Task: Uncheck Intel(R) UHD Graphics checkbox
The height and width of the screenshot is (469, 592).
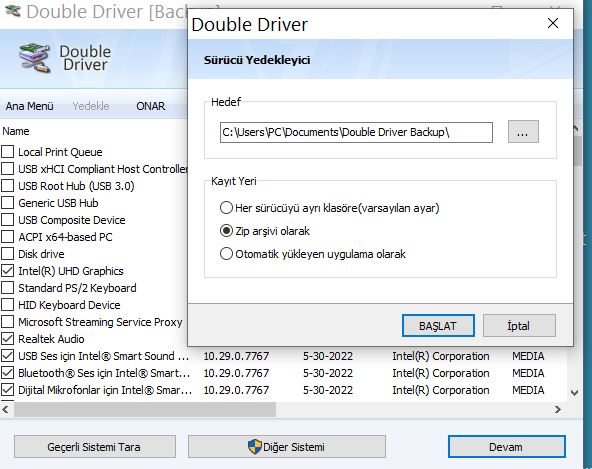Action: pyautogui.click(x=8, y=271)
